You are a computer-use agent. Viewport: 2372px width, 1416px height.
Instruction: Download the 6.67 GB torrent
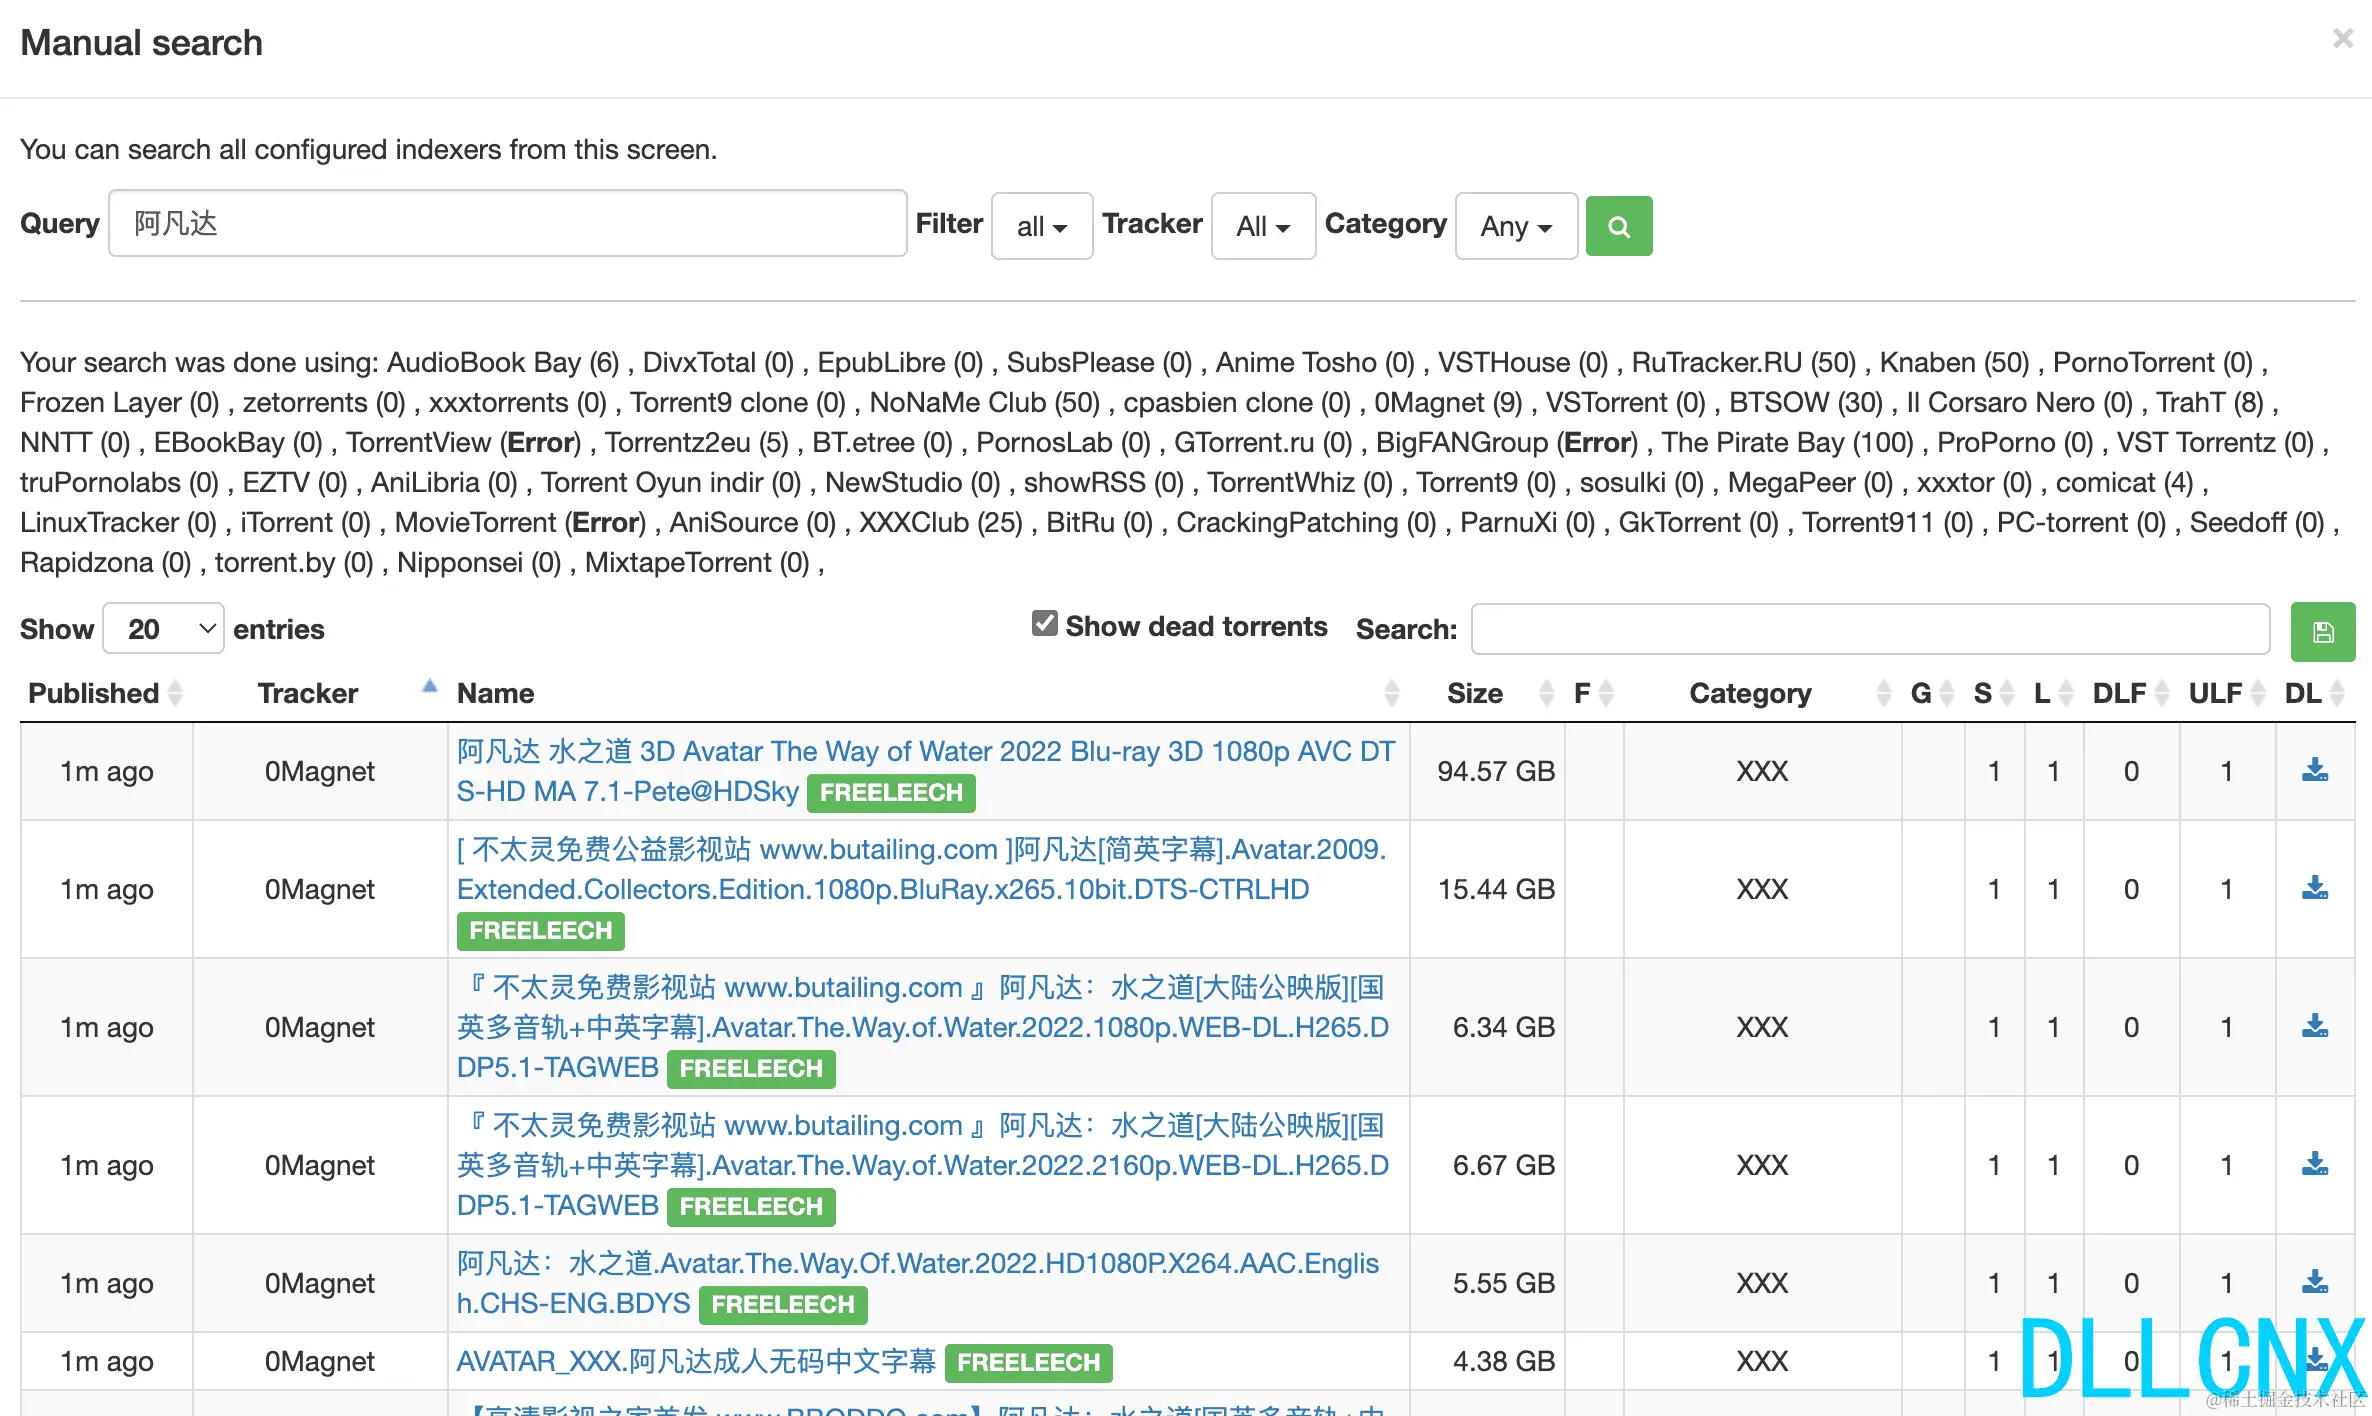(2314, 1164)
